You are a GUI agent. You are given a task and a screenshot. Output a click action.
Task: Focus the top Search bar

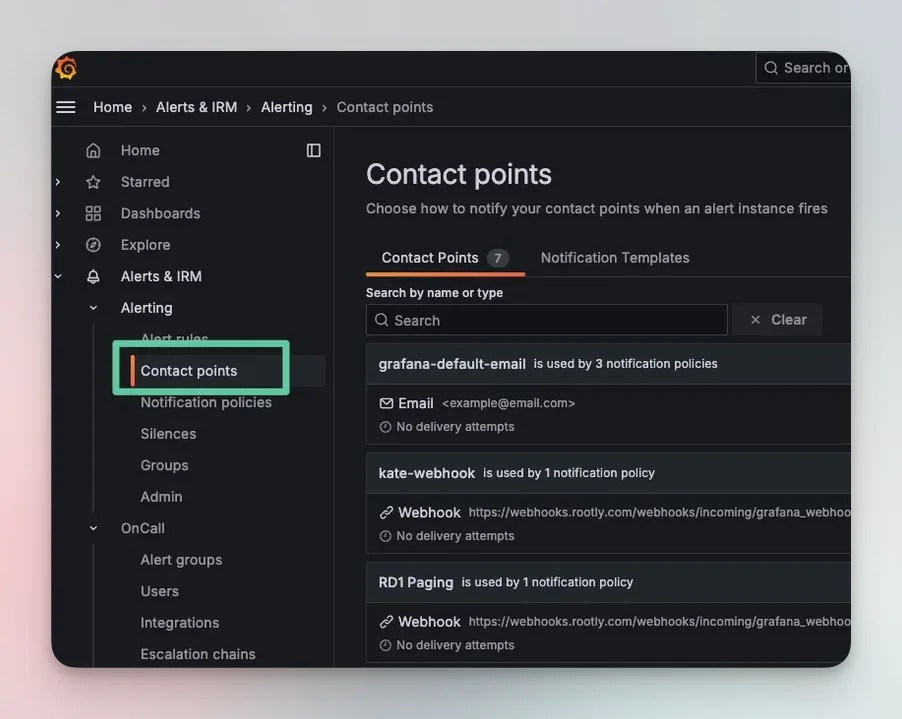point(803,68)
